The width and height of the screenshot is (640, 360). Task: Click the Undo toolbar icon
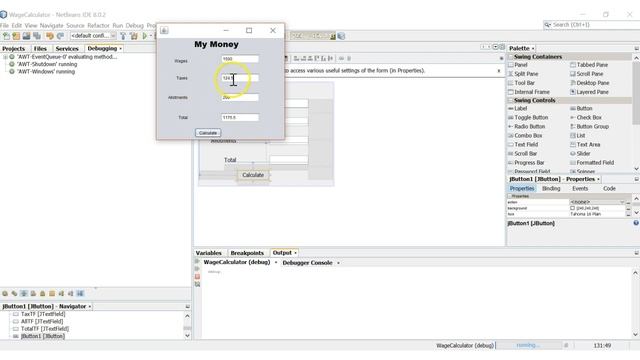pos(50,36)
